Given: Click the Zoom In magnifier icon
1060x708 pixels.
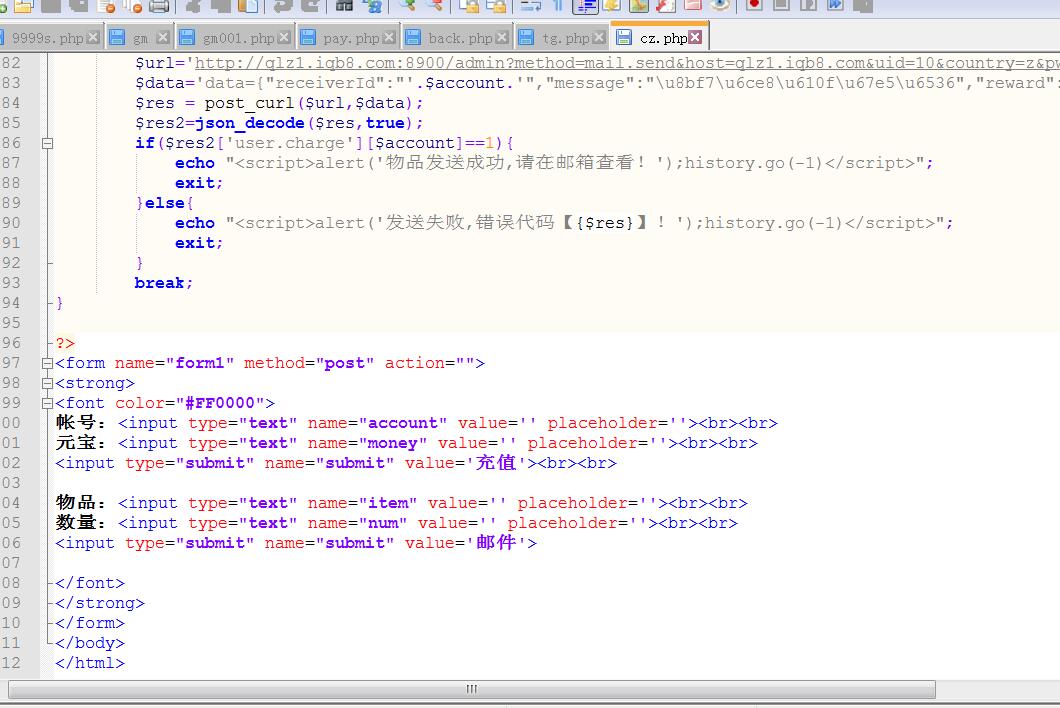Looking at the screenshot, I should click(407, 5).
